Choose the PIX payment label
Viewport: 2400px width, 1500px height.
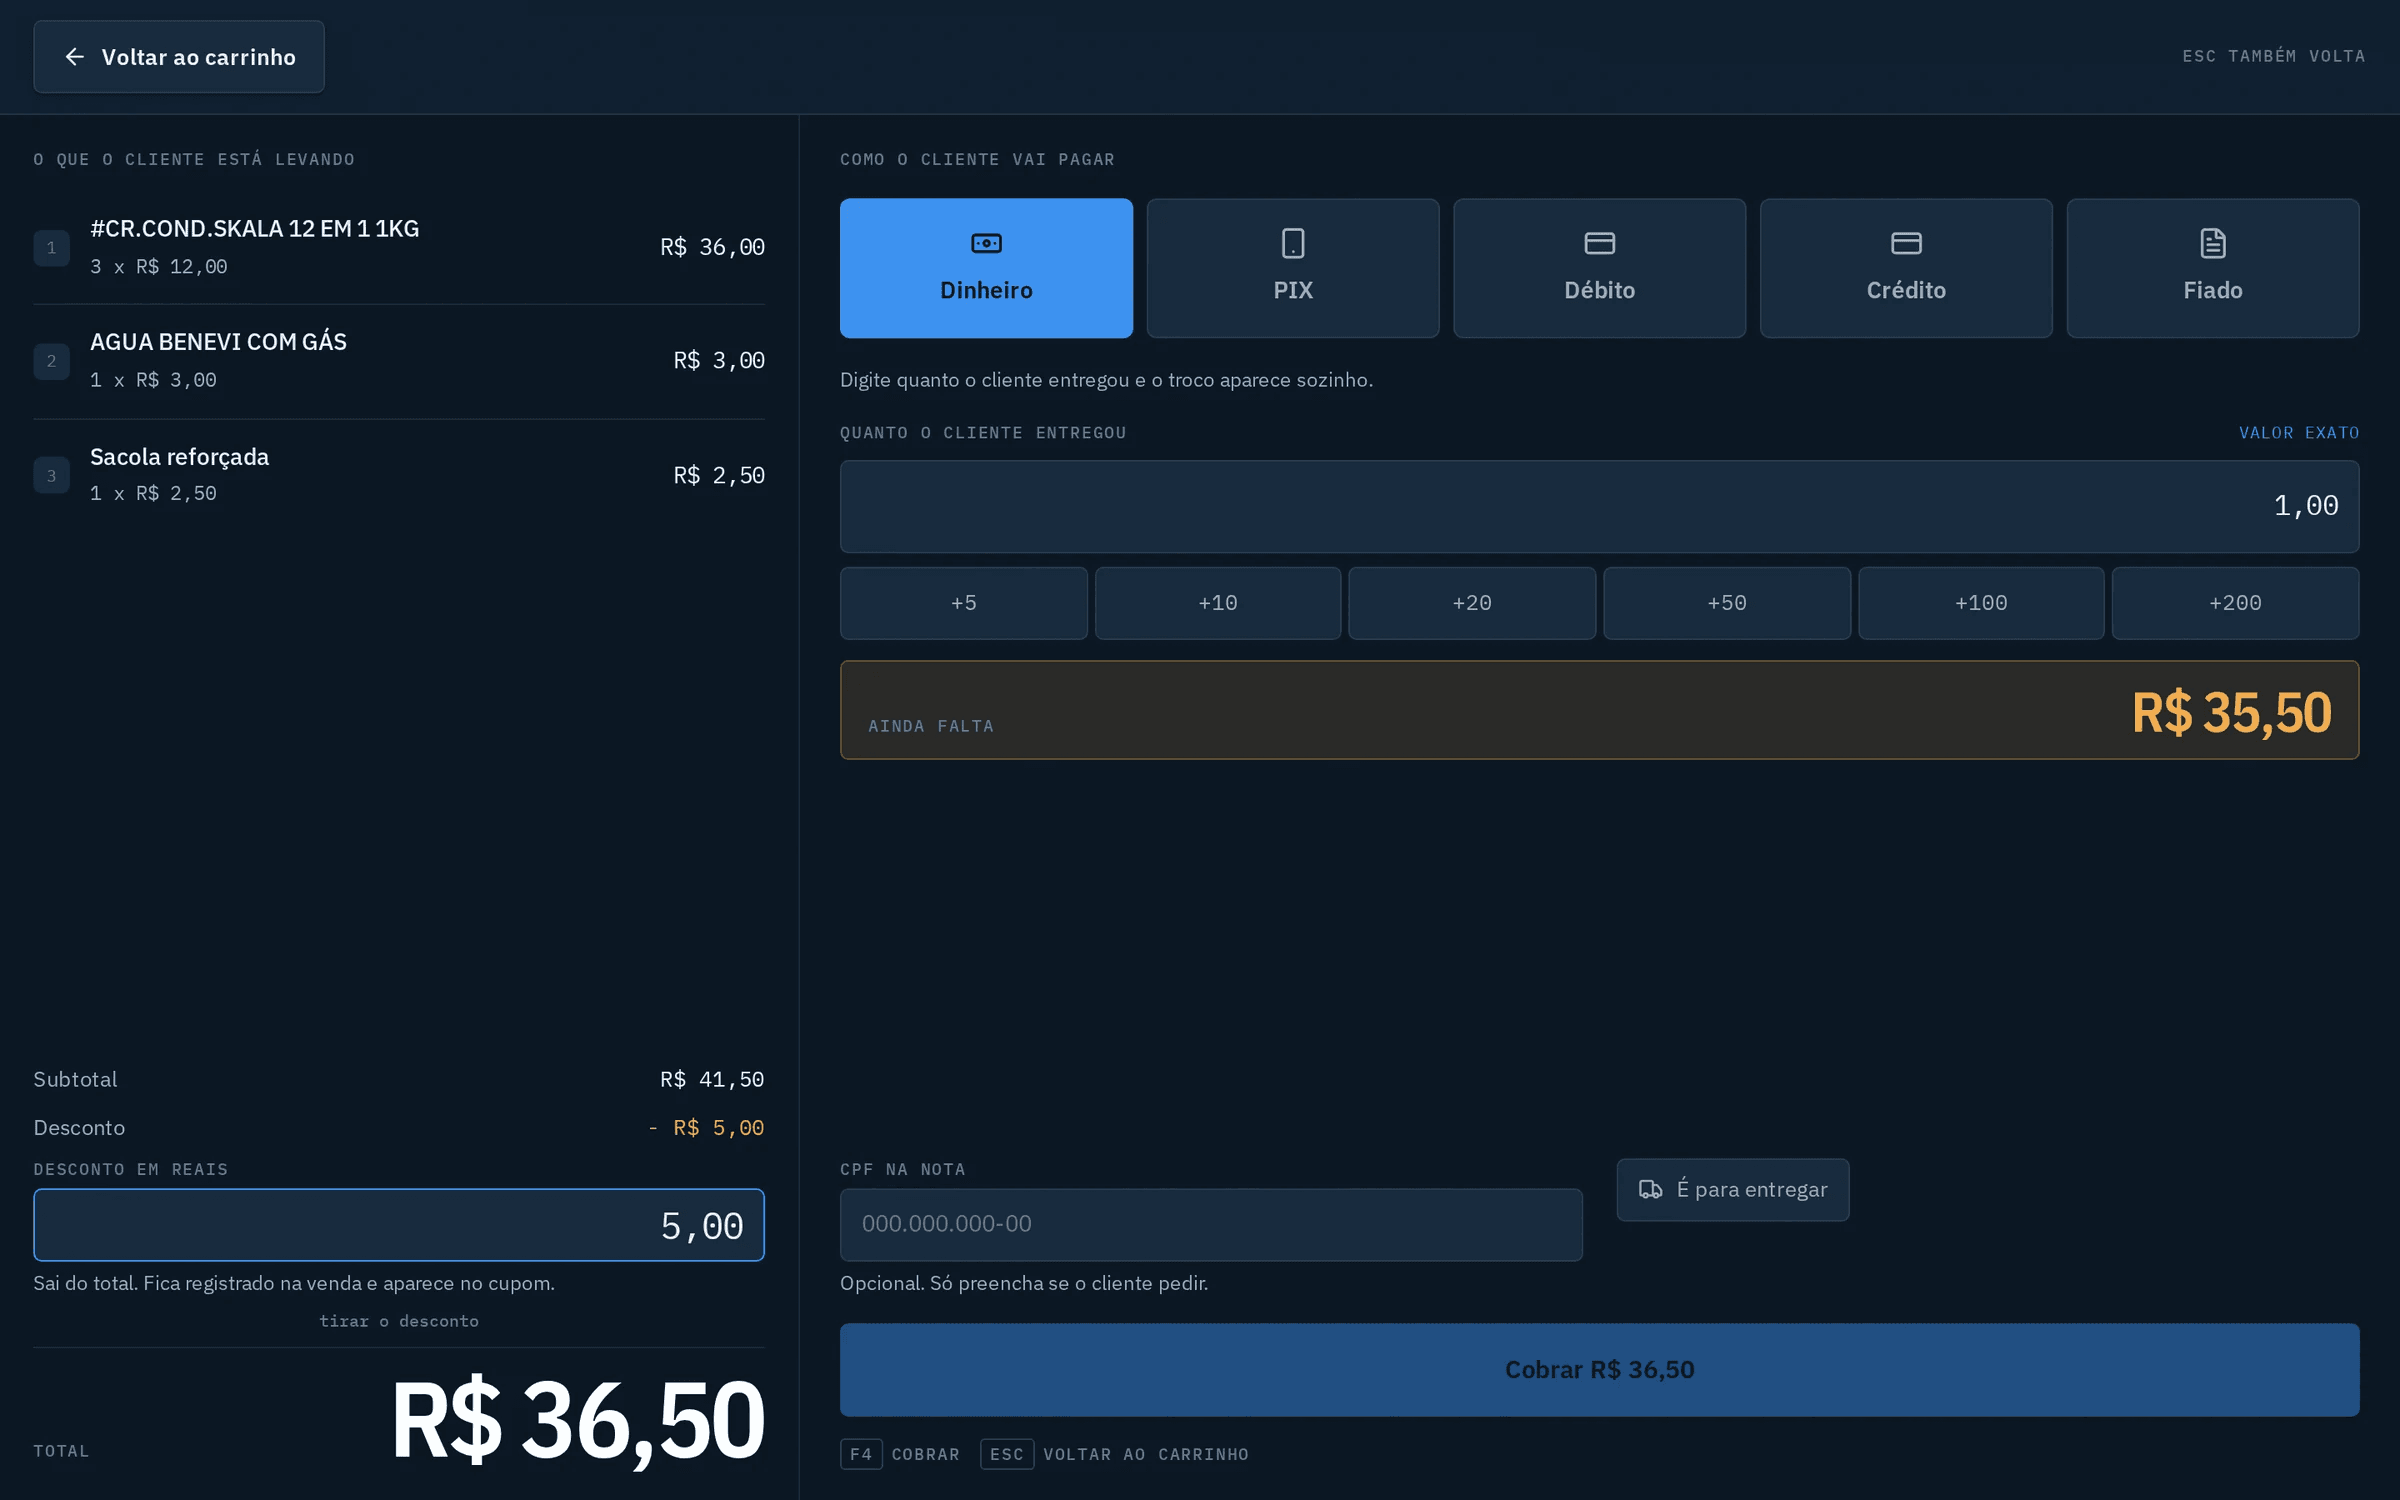click(x=1292, y=290)
